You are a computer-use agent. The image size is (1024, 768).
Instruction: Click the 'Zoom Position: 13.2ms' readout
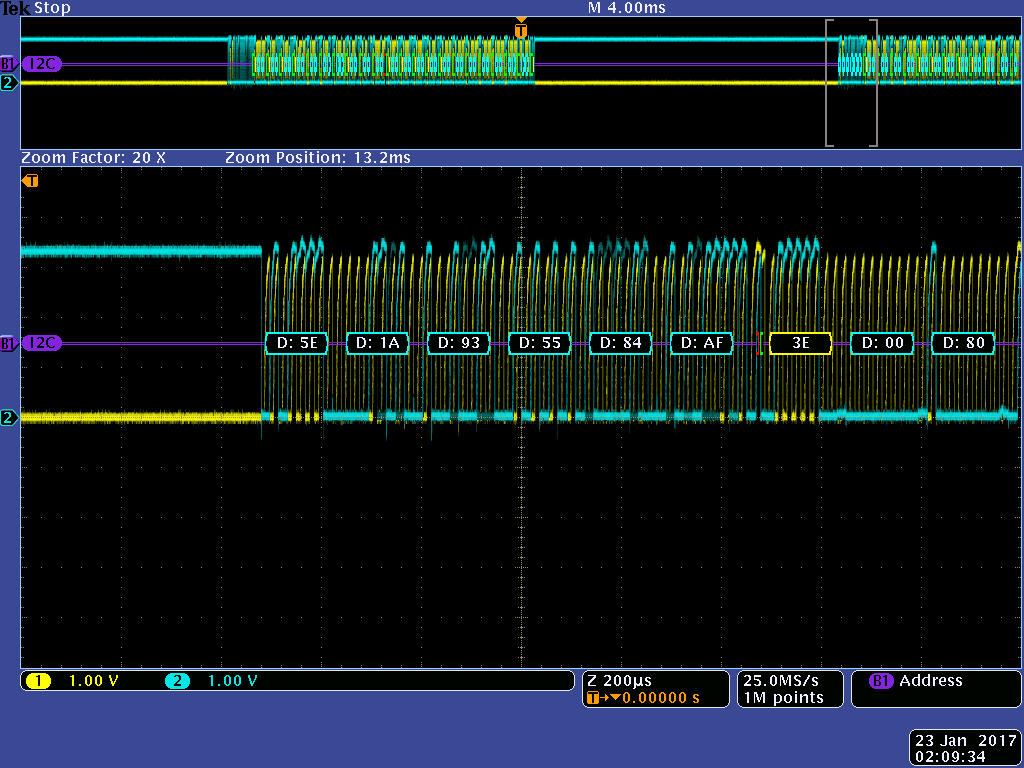tap(318, 158)
